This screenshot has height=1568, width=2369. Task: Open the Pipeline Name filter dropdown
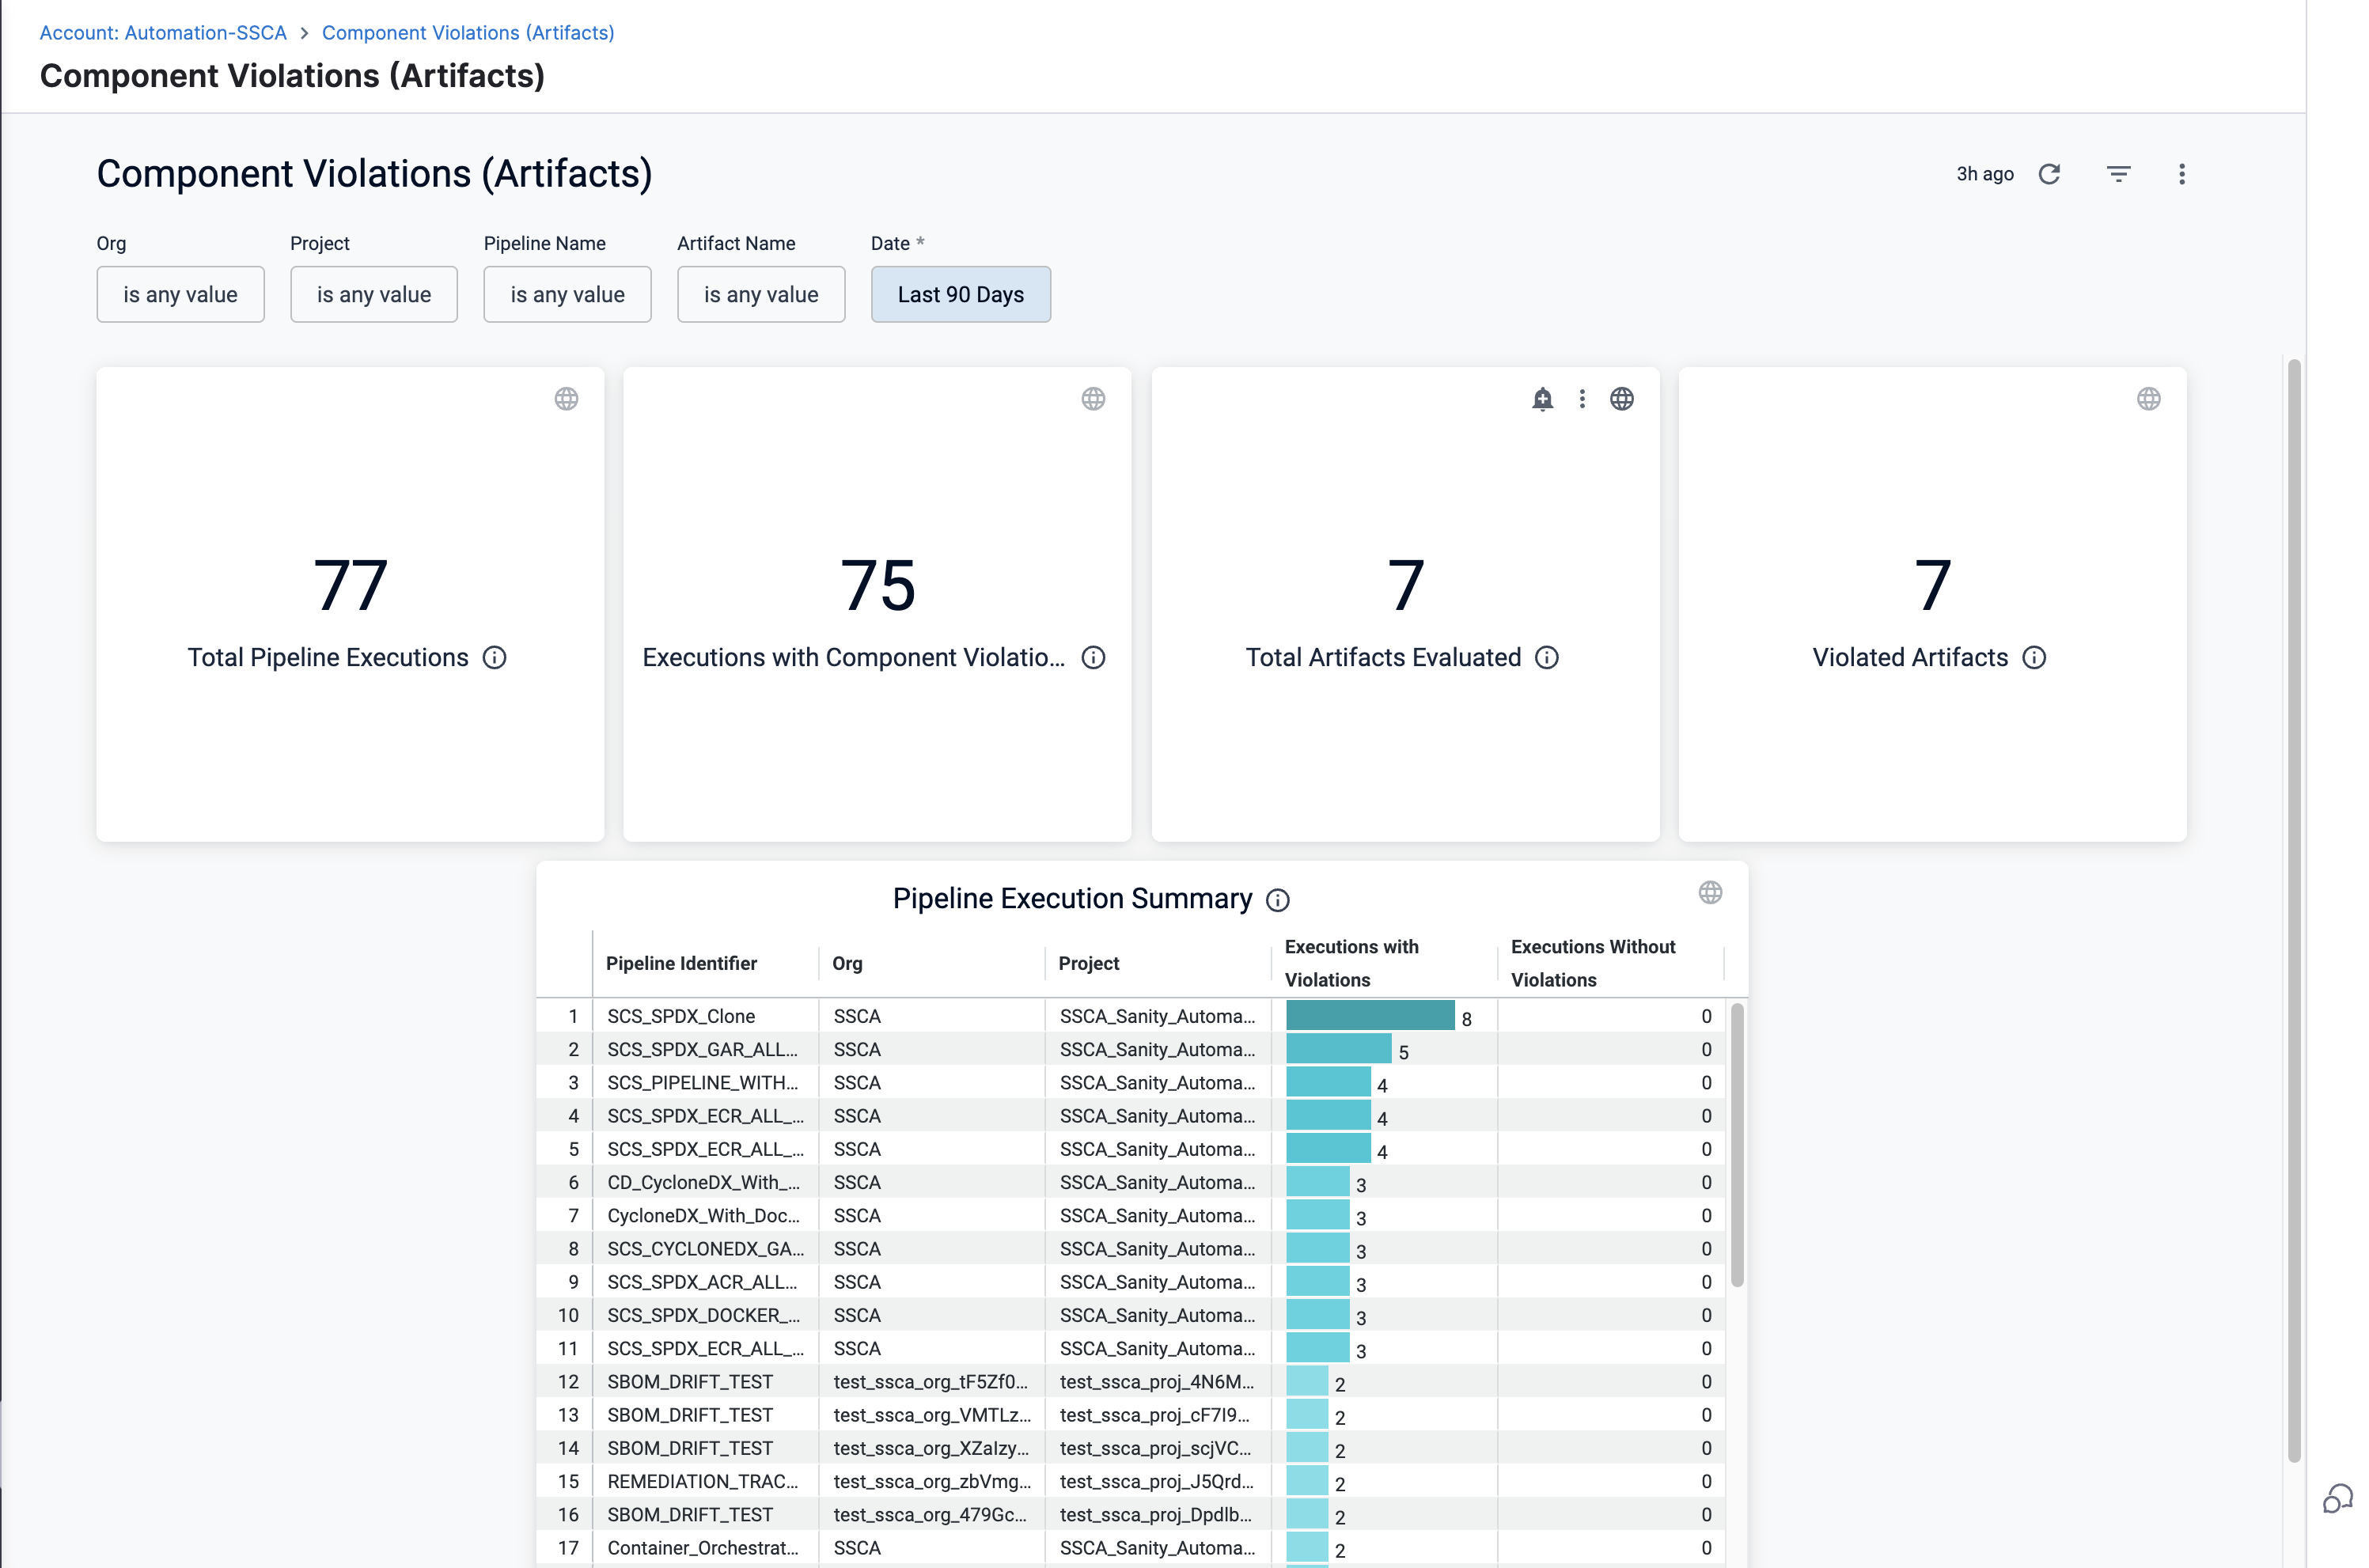567,294
